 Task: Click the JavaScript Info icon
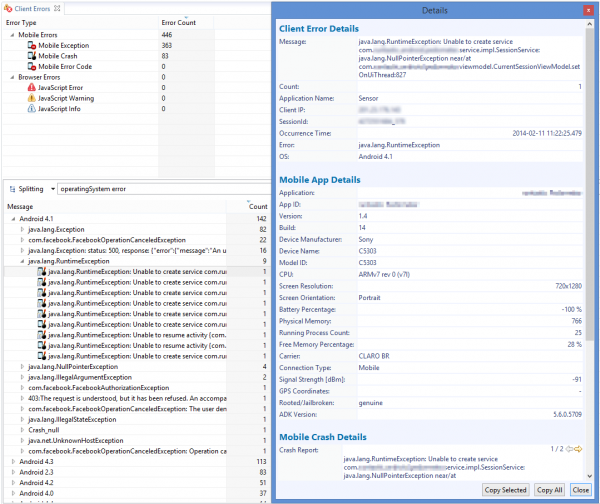tap(32, 109)
